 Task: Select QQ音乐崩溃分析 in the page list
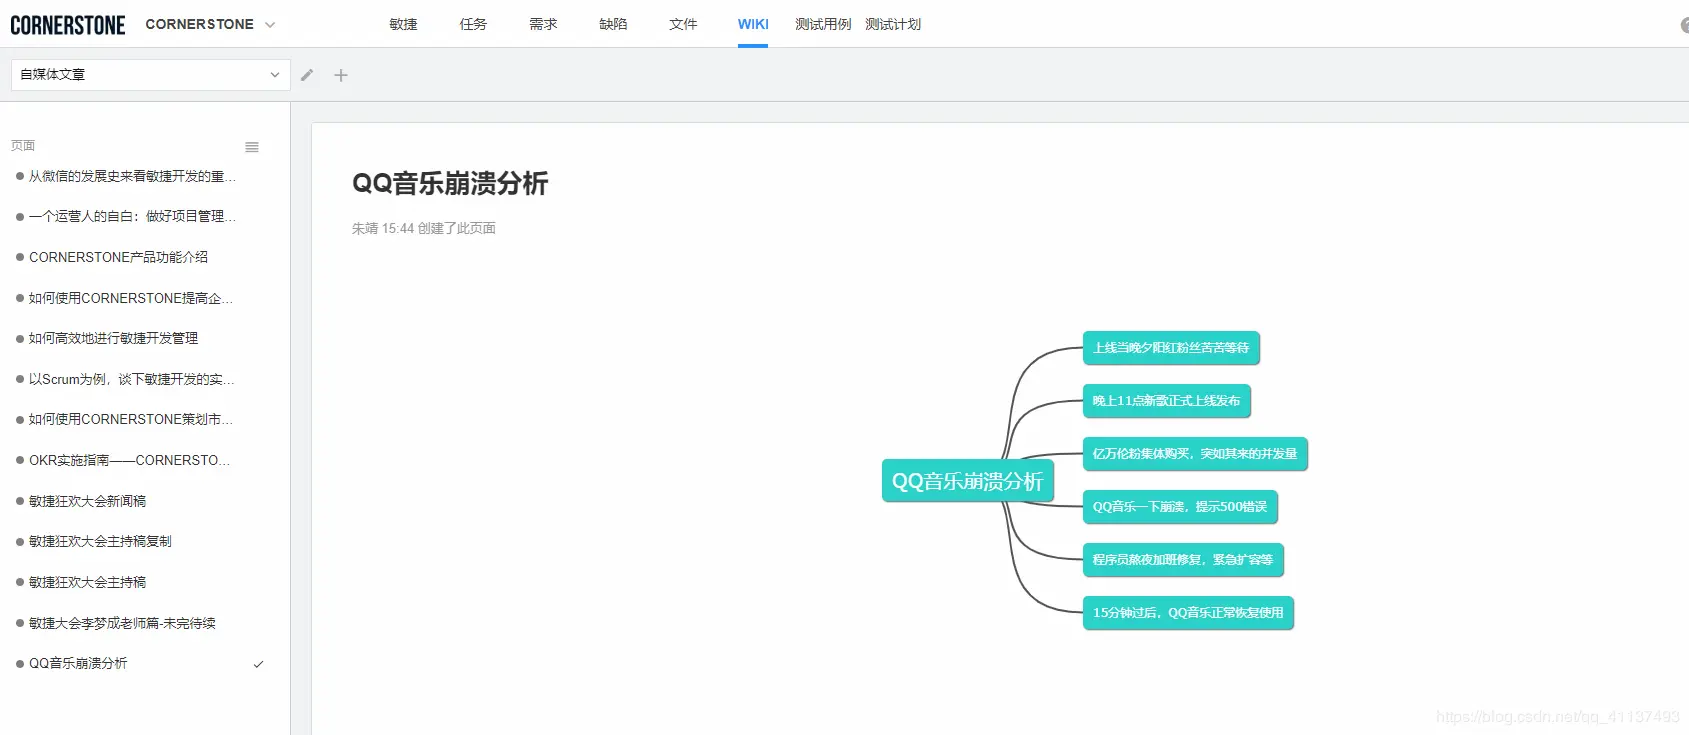(x=78, y=663)
